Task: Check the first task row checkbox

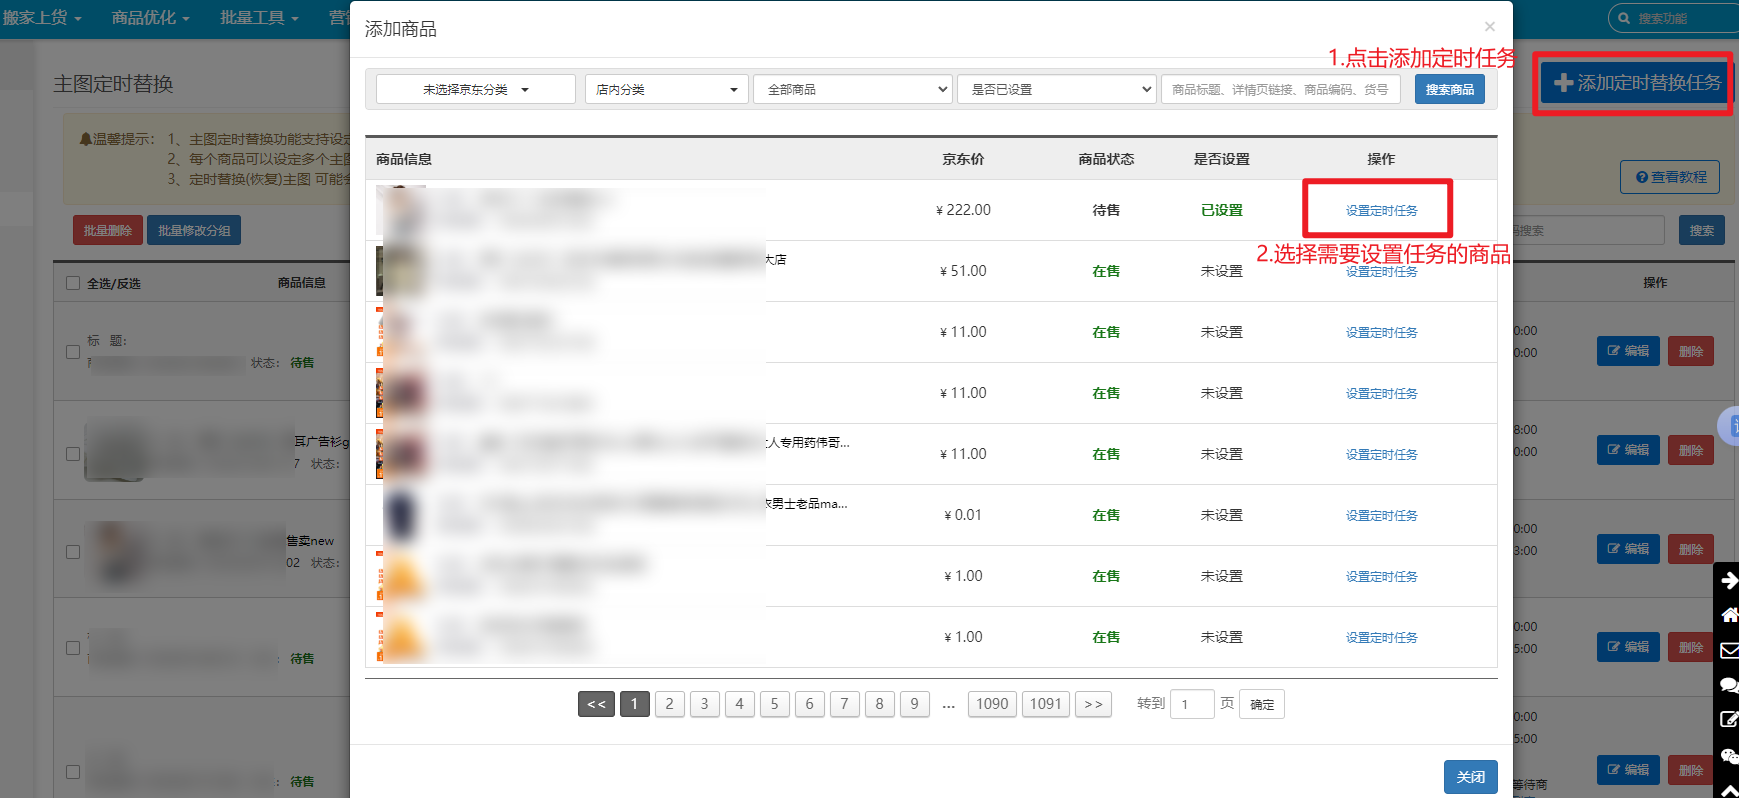Action: pyautogui.click(x=73, y=352)
